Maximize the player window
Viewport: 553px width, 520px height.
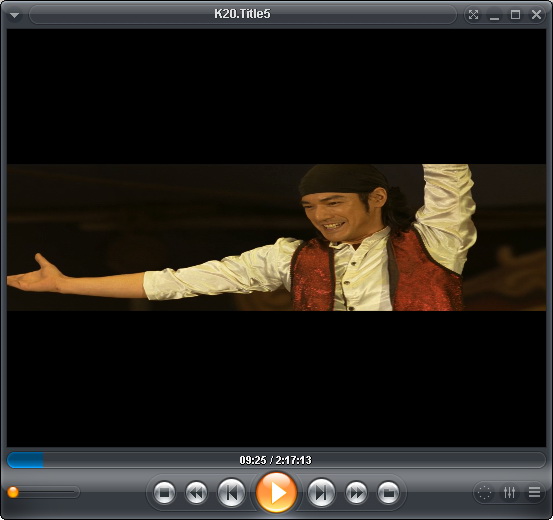click(515, 14)
